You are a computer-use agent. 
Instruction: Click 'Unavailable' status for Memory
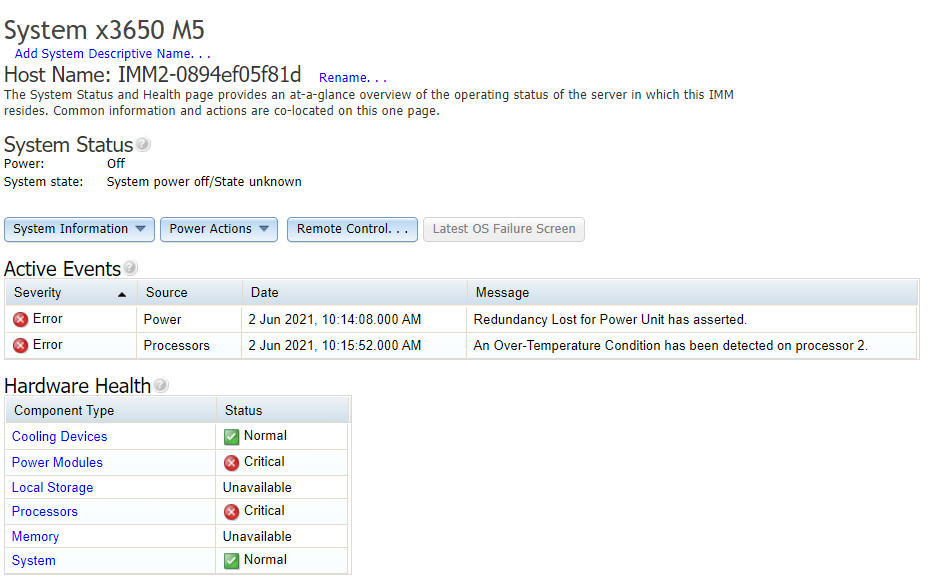click(257, 536)
